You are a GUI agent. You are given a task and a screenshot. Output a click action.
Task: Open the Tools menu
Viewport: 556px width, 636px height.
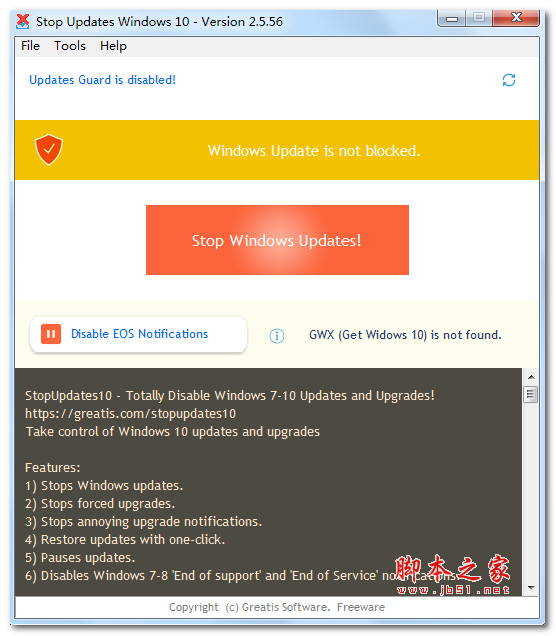point(70,46)
